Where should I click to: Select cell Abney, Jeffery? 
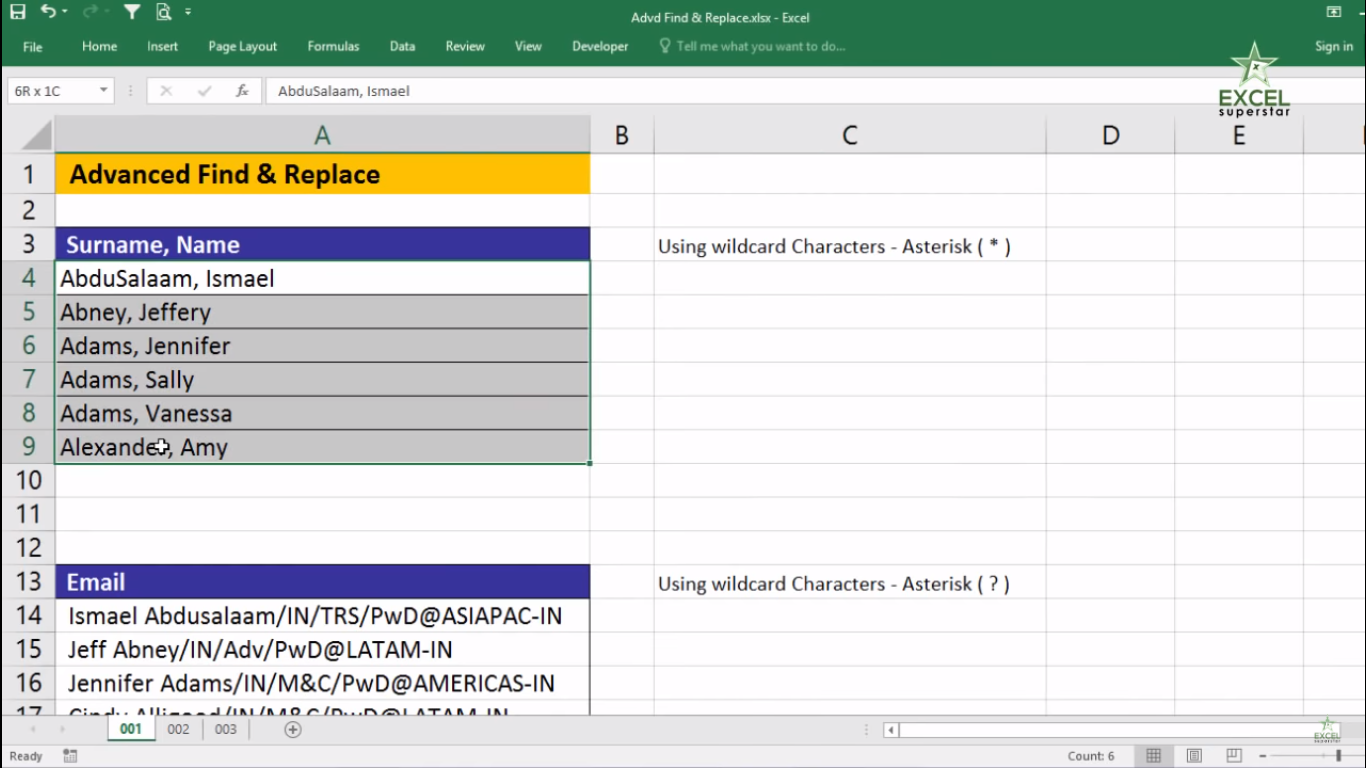(x=322, y=312)
